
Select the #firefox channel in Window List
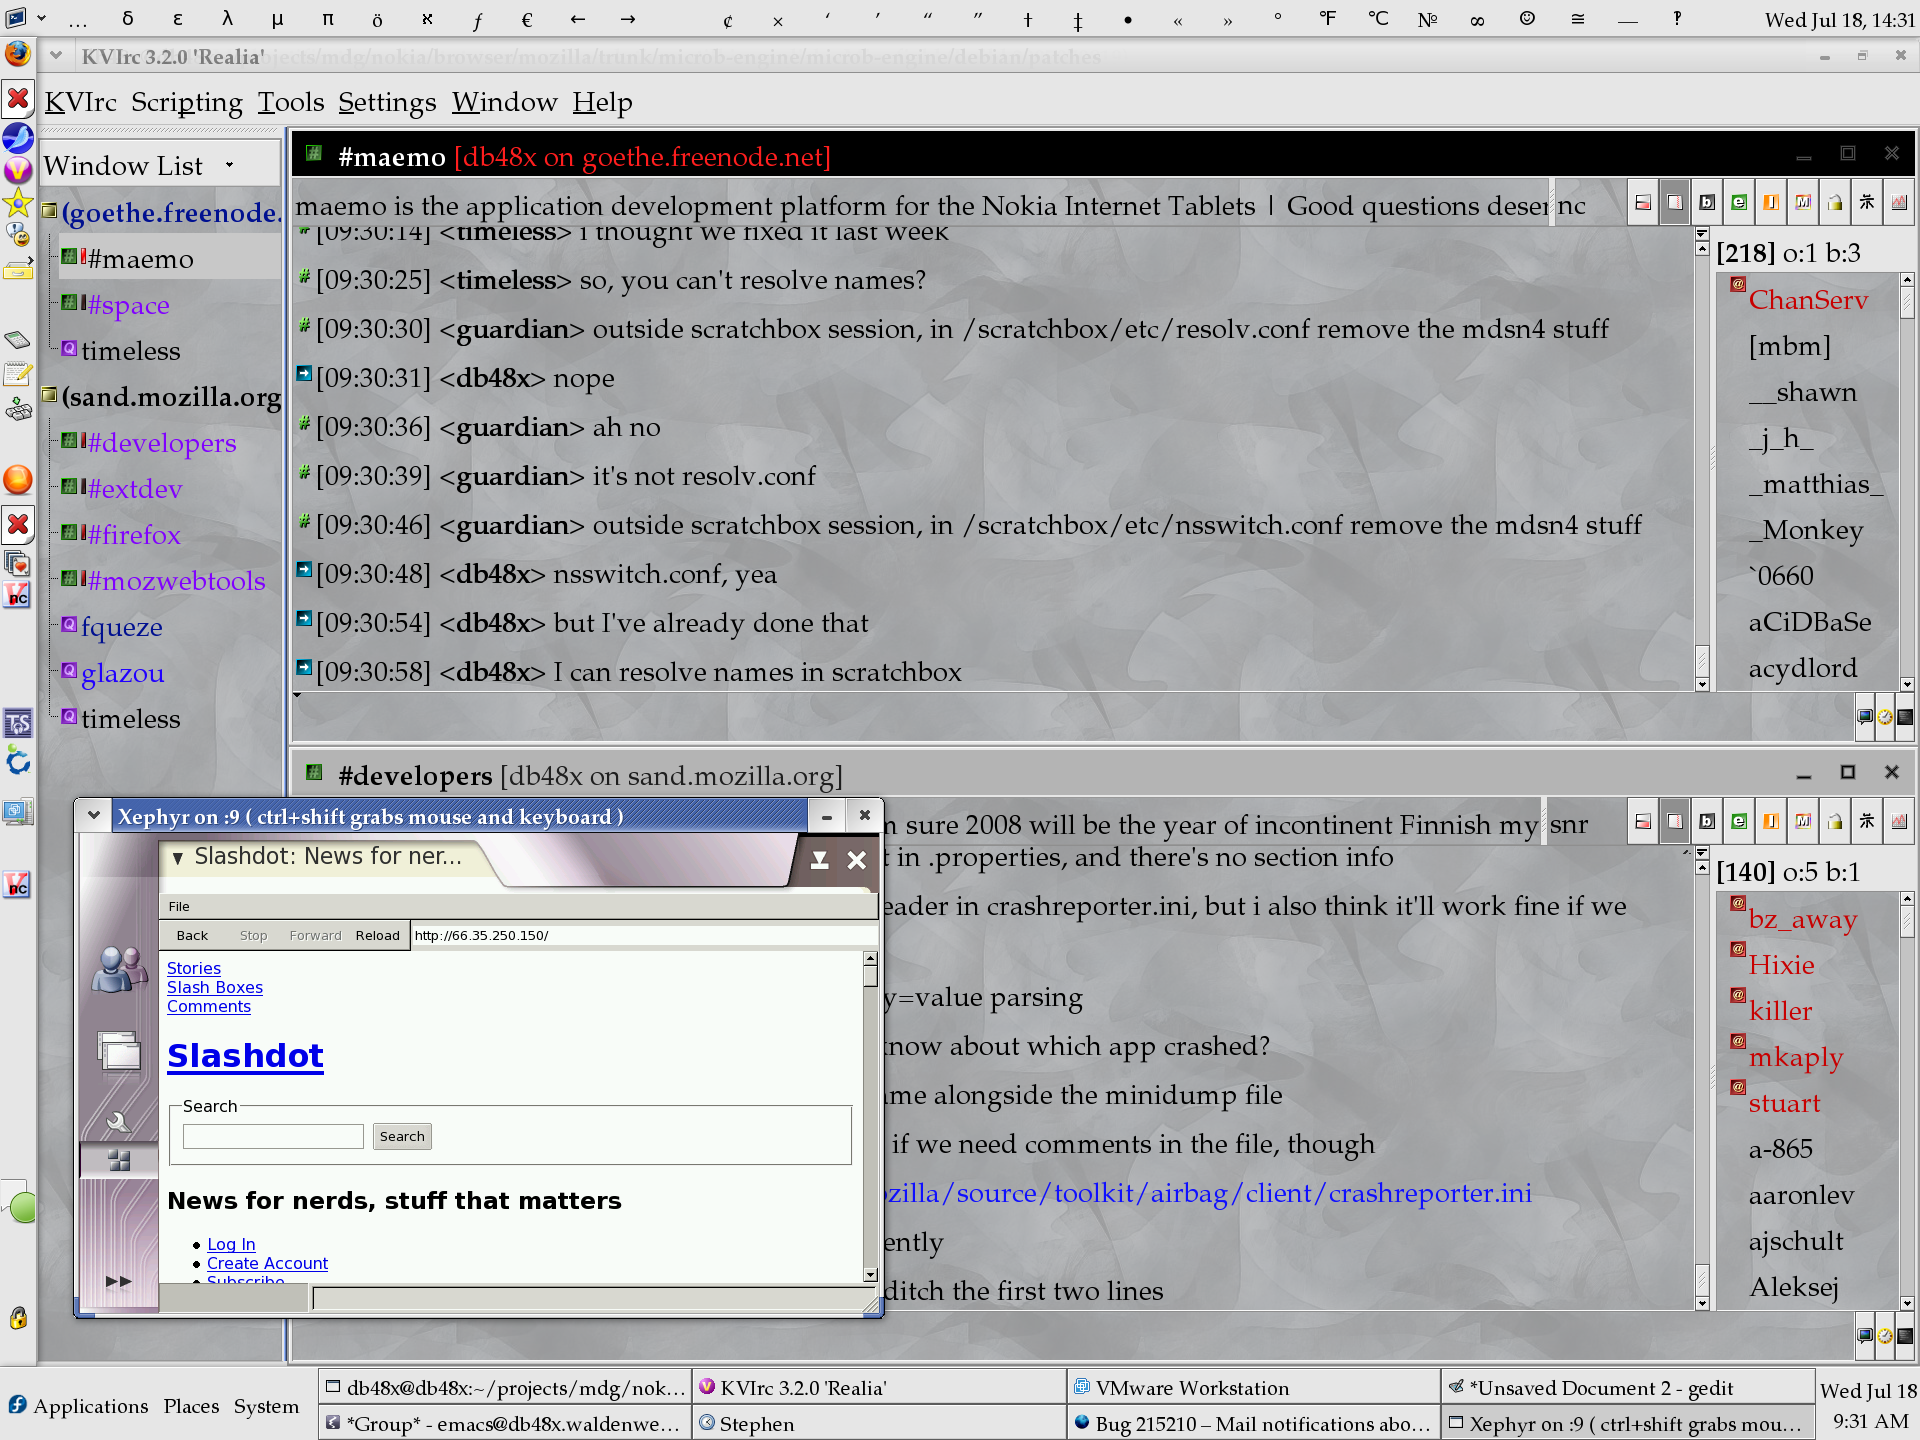pyautogui.click(x=134, y=534)
